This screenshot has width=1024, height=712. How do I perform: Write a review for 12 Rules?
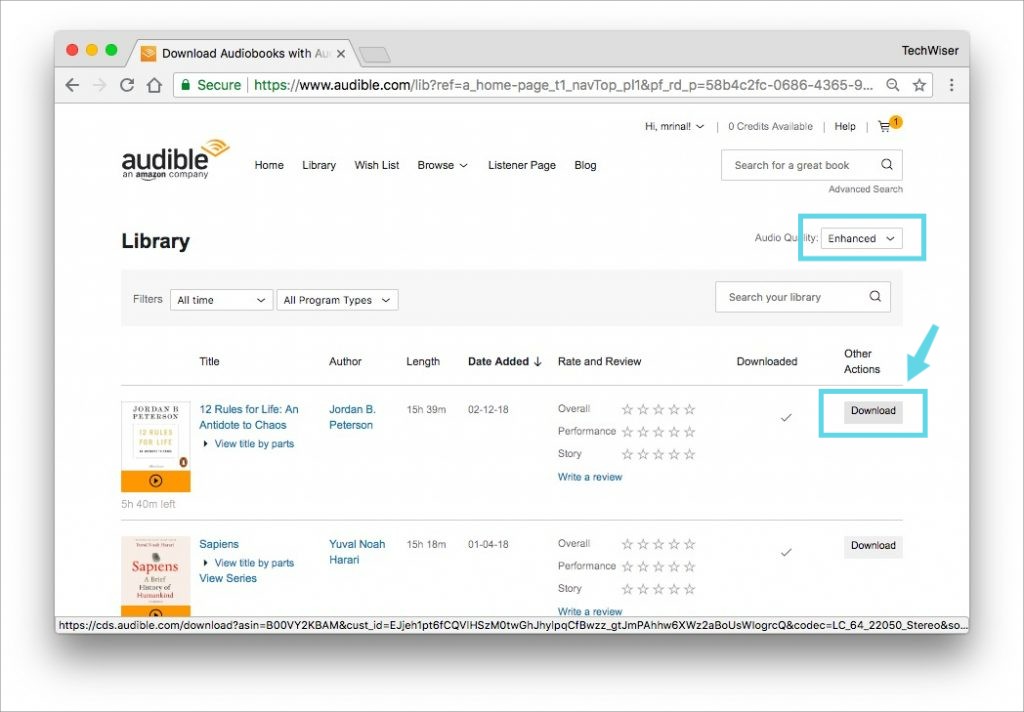click(590, 477)
